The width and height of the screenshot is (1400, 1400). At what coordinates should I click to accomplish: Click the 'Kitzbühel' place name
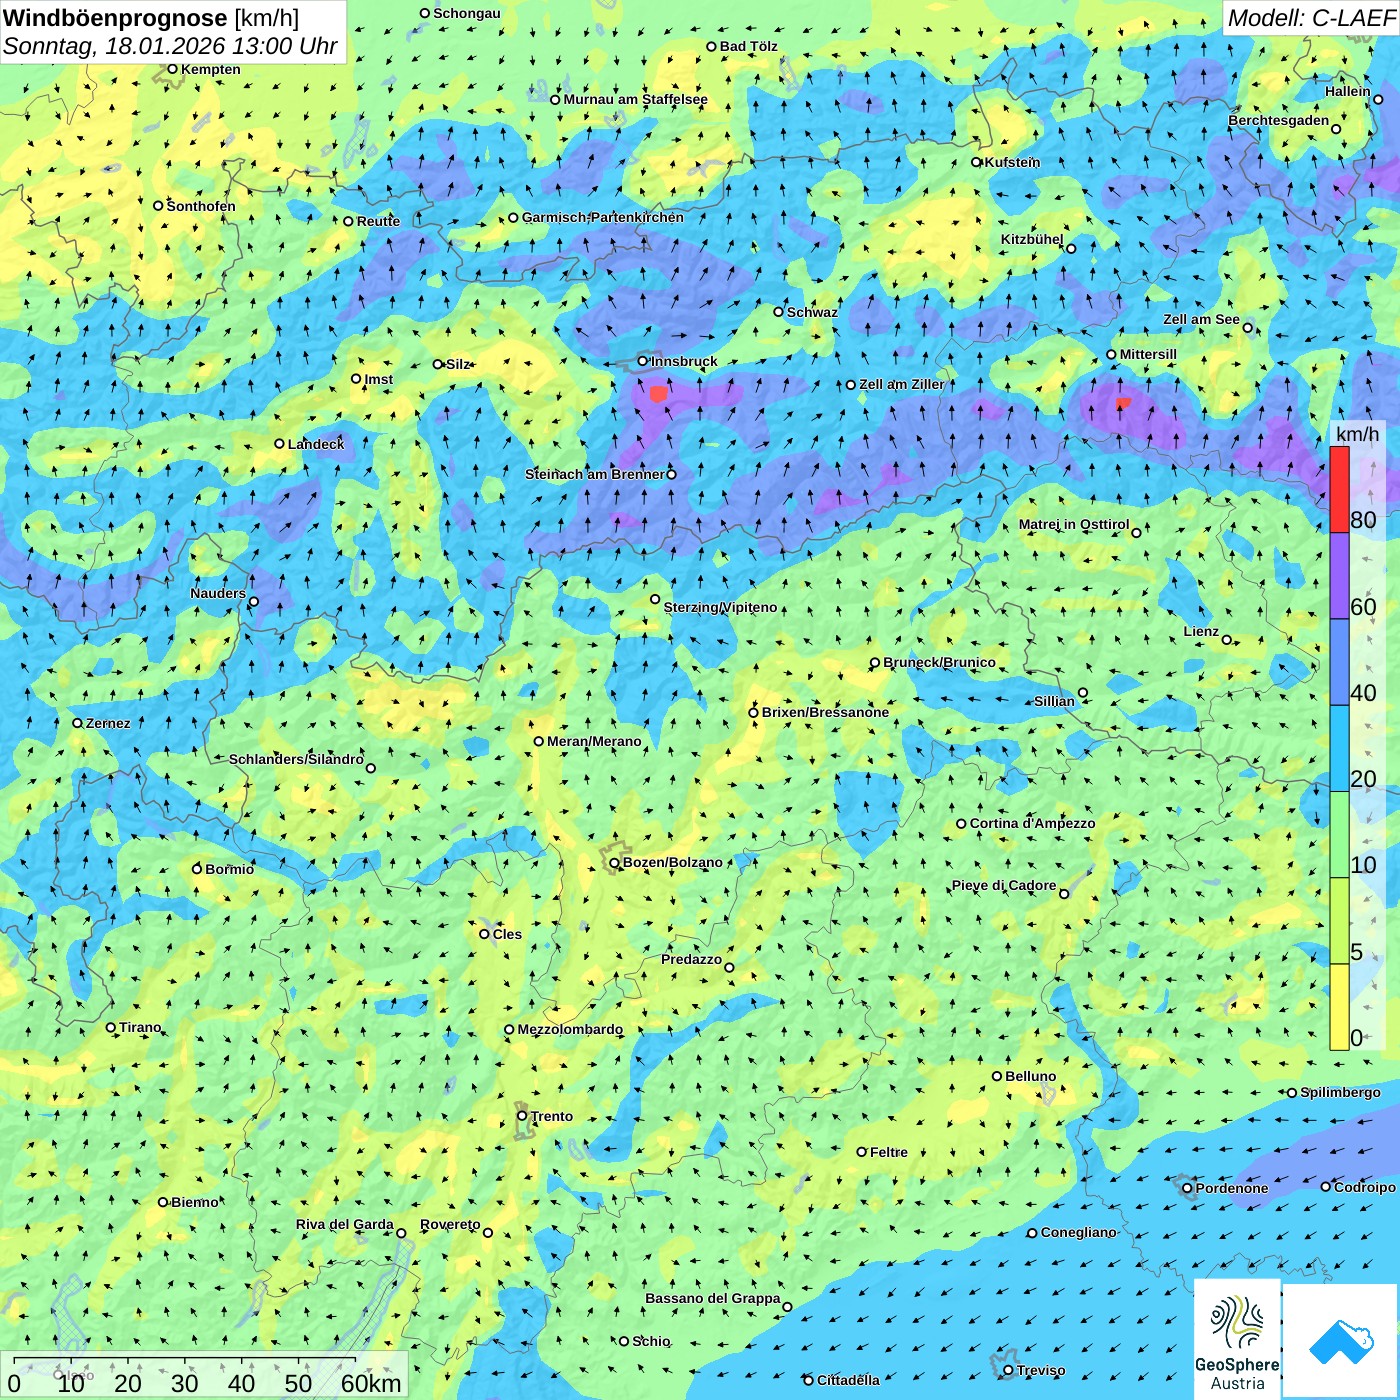point(1032,239)
